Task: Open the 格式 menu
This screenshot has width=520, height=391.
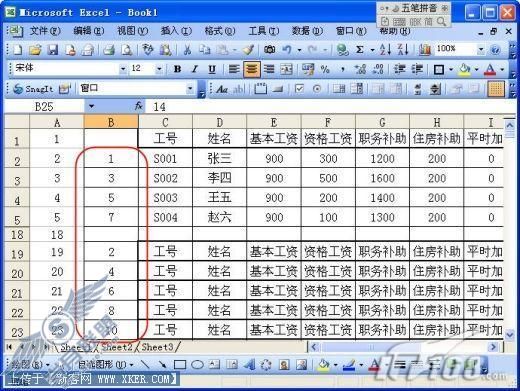Action: pyautogui.click(x=220, y=31)
